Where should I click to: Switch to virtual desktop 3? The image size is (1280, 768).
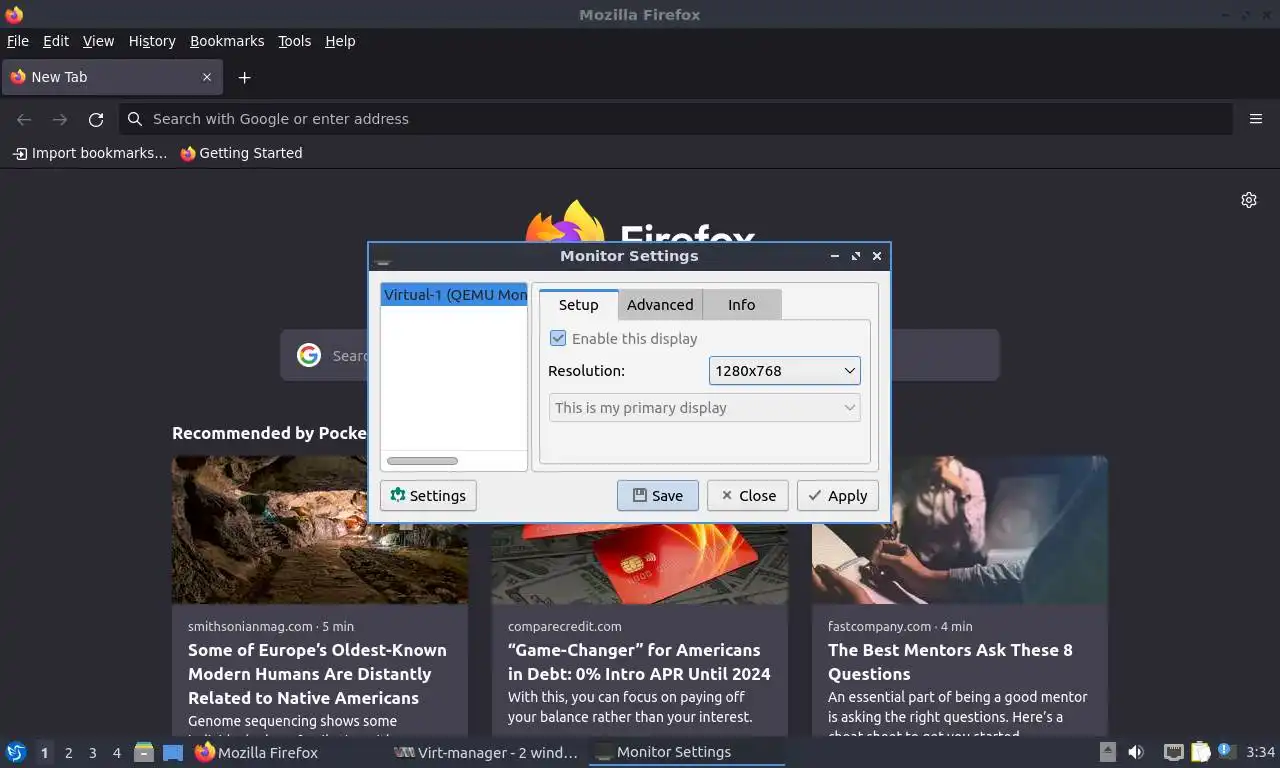click(x=92, y=753)
